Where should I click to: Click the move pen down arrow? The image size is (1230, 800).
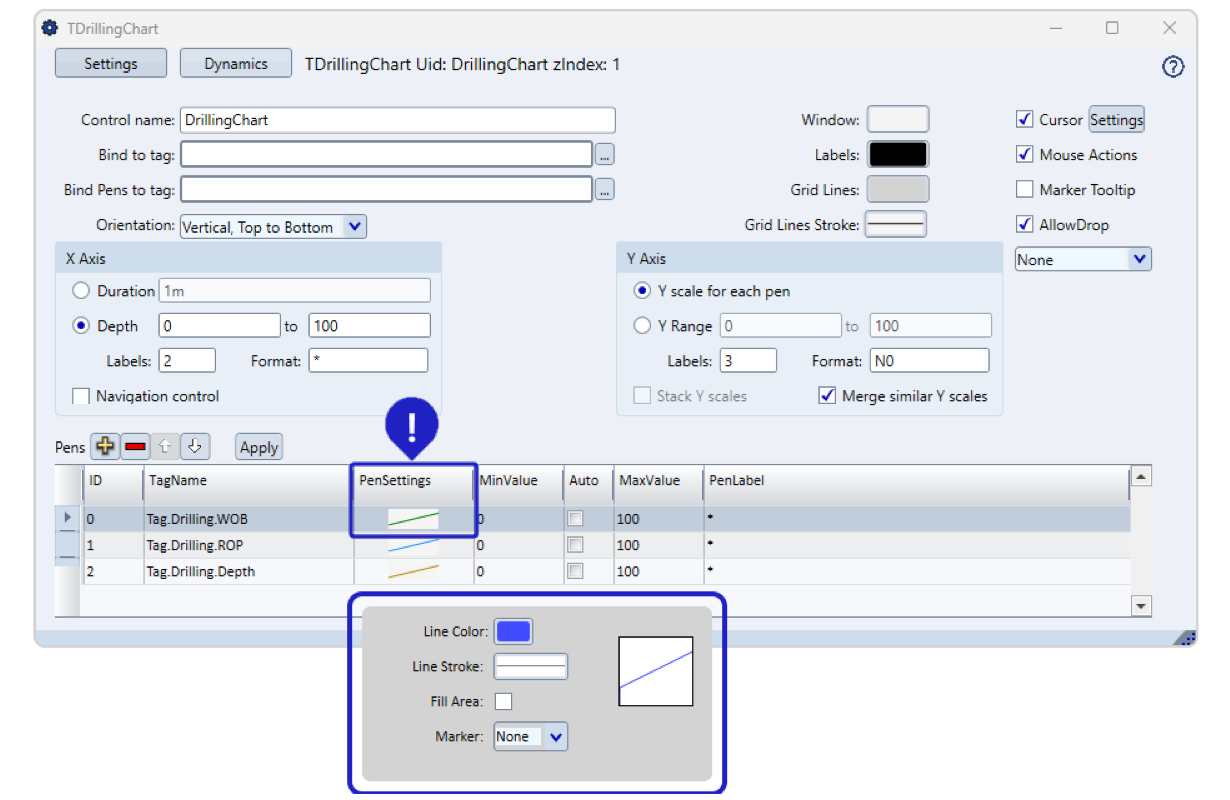195,447
